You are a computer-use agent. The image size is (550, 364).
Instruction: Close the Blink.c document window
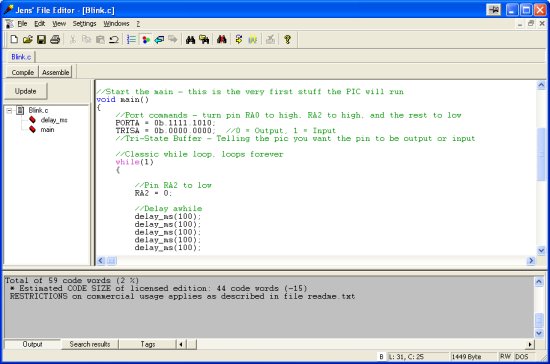[542, 23]
